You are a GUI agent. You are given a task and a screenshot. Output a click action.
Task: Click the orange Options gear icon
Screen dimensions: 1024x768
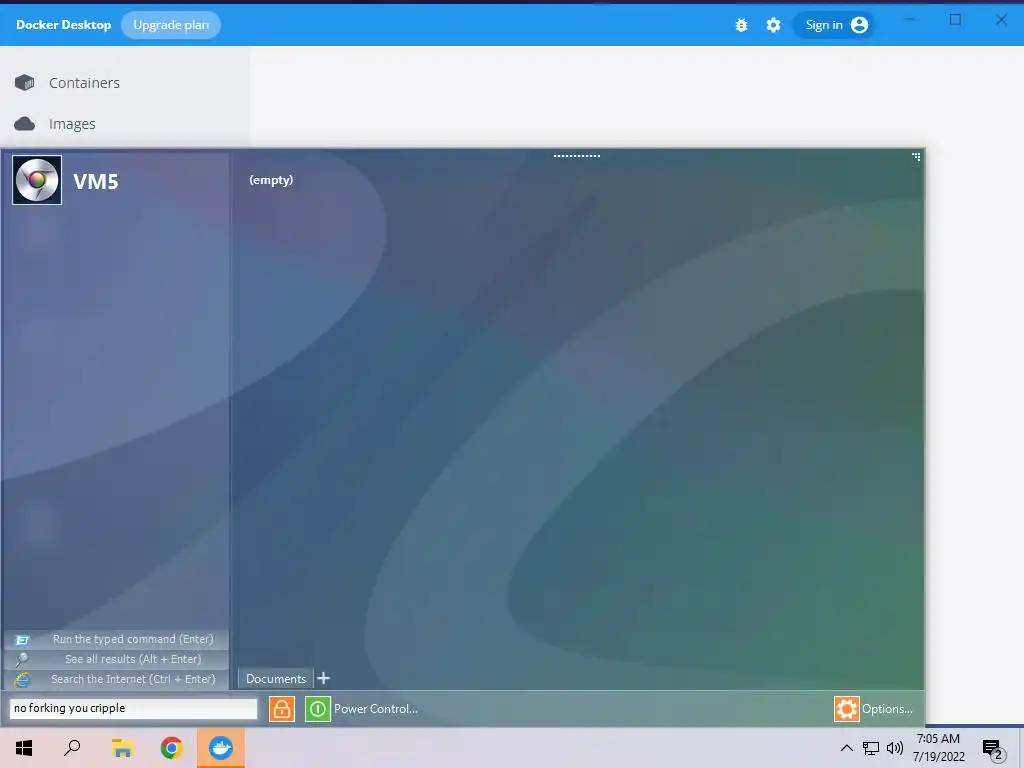coord(846,709)
